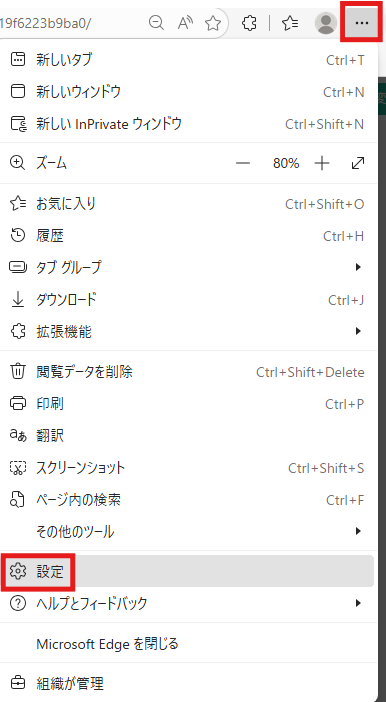The image size is (386, 702).
Task: Click the tab group icon beside タブ グループ
Action: pyautogui.click(x=18, y=268)
